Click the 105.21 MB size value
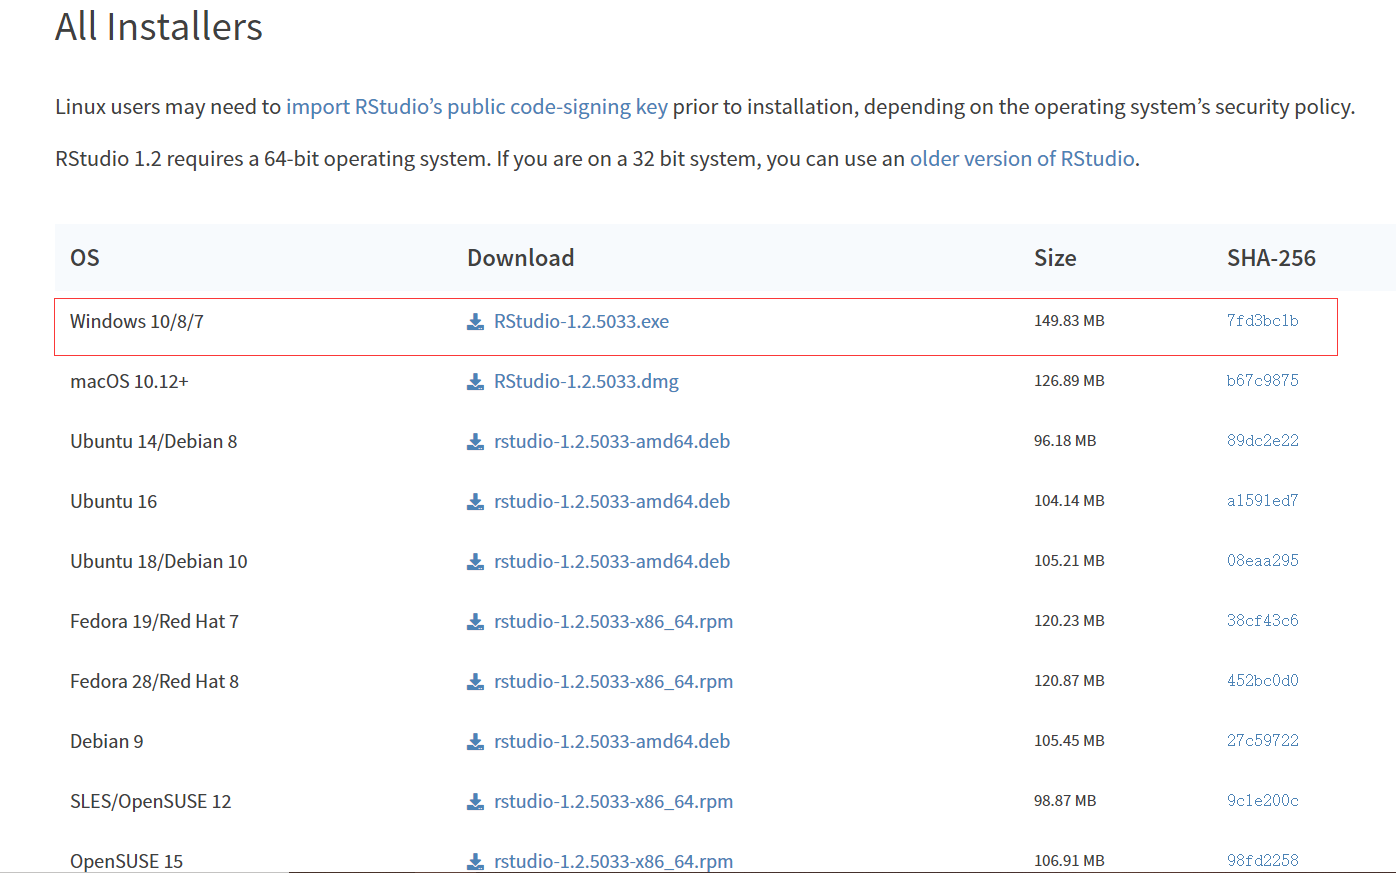The image size is (1396, 873). [1069, 561]
